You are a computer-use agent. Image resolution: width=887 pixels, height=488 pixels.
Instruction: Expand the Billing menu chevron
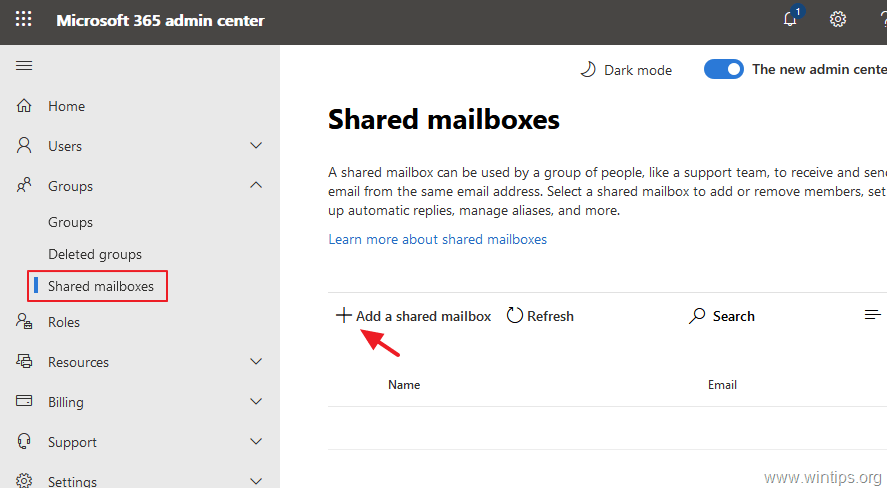tap(256, 401)
